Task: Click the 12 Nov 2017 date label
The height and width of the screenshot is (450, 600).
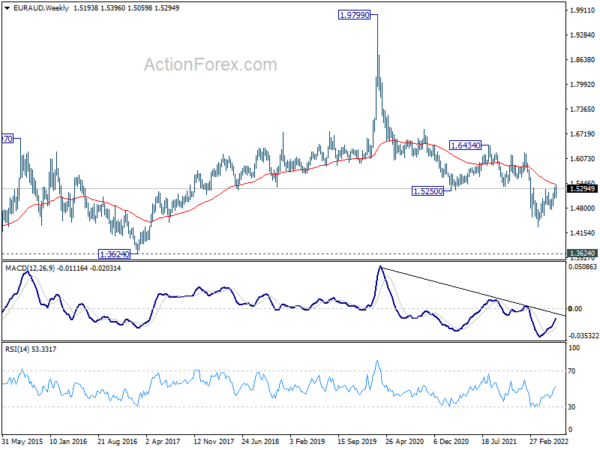Action: pos(214,441)
